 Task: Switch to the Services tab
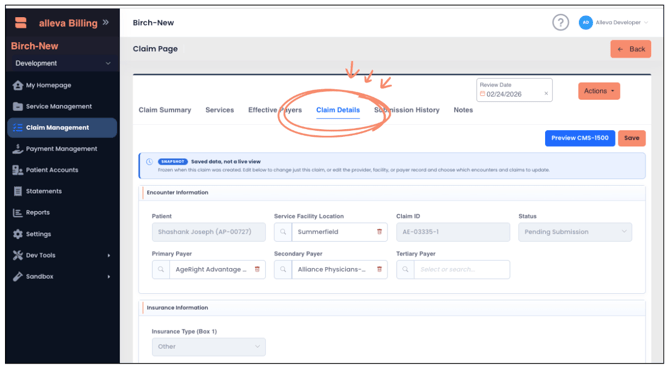tap(220, 110)
